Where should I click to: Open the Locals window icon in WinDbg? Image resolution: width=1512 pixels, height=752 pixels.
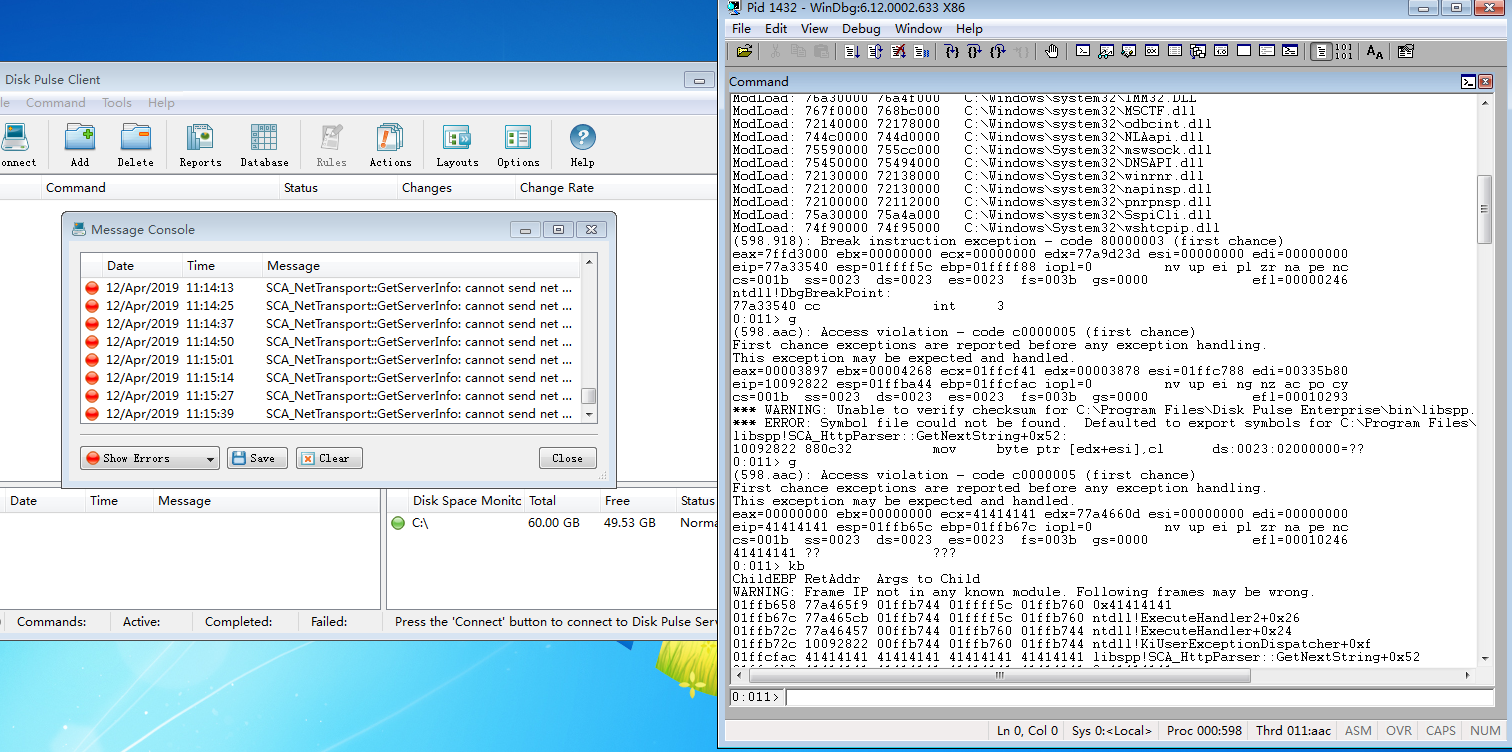click(x=1129, y=51)
